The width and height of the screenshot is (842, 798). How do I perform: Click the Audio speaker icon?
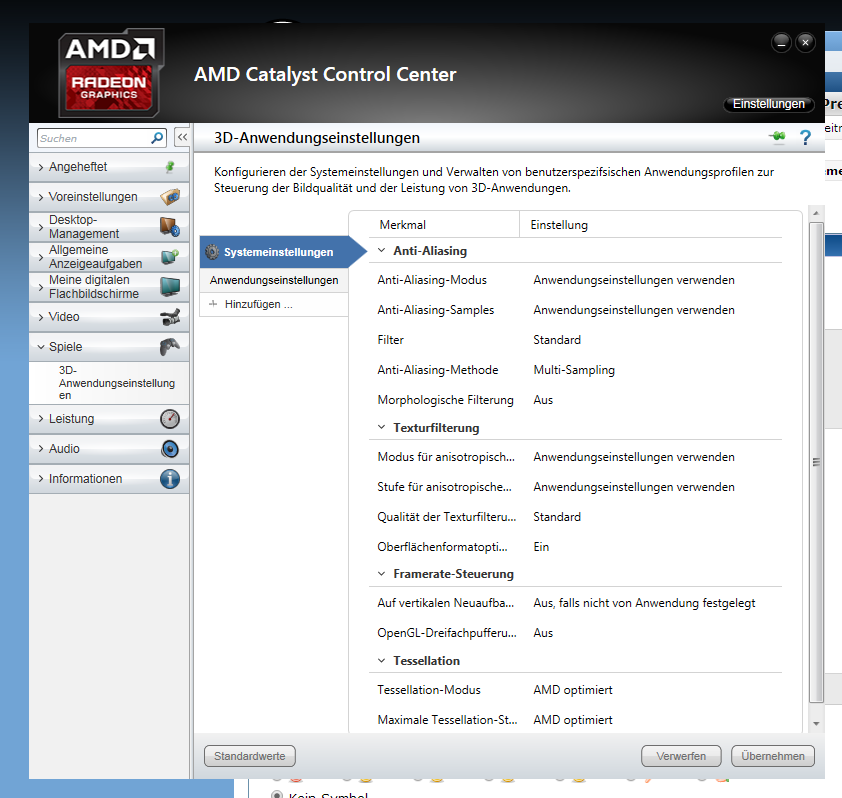[170, 449]
